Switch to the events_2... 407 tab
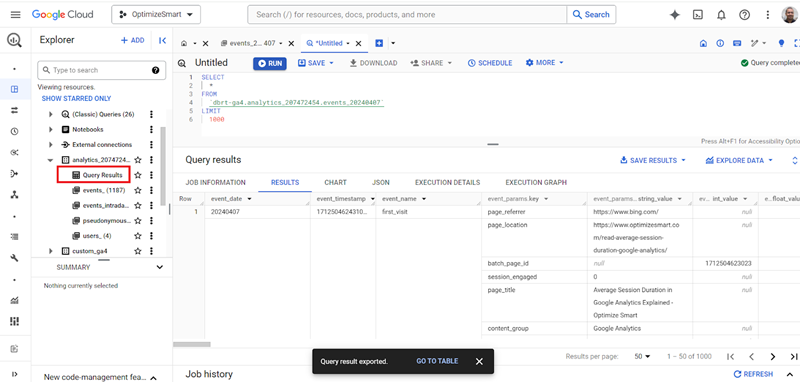 click(252, 43)
